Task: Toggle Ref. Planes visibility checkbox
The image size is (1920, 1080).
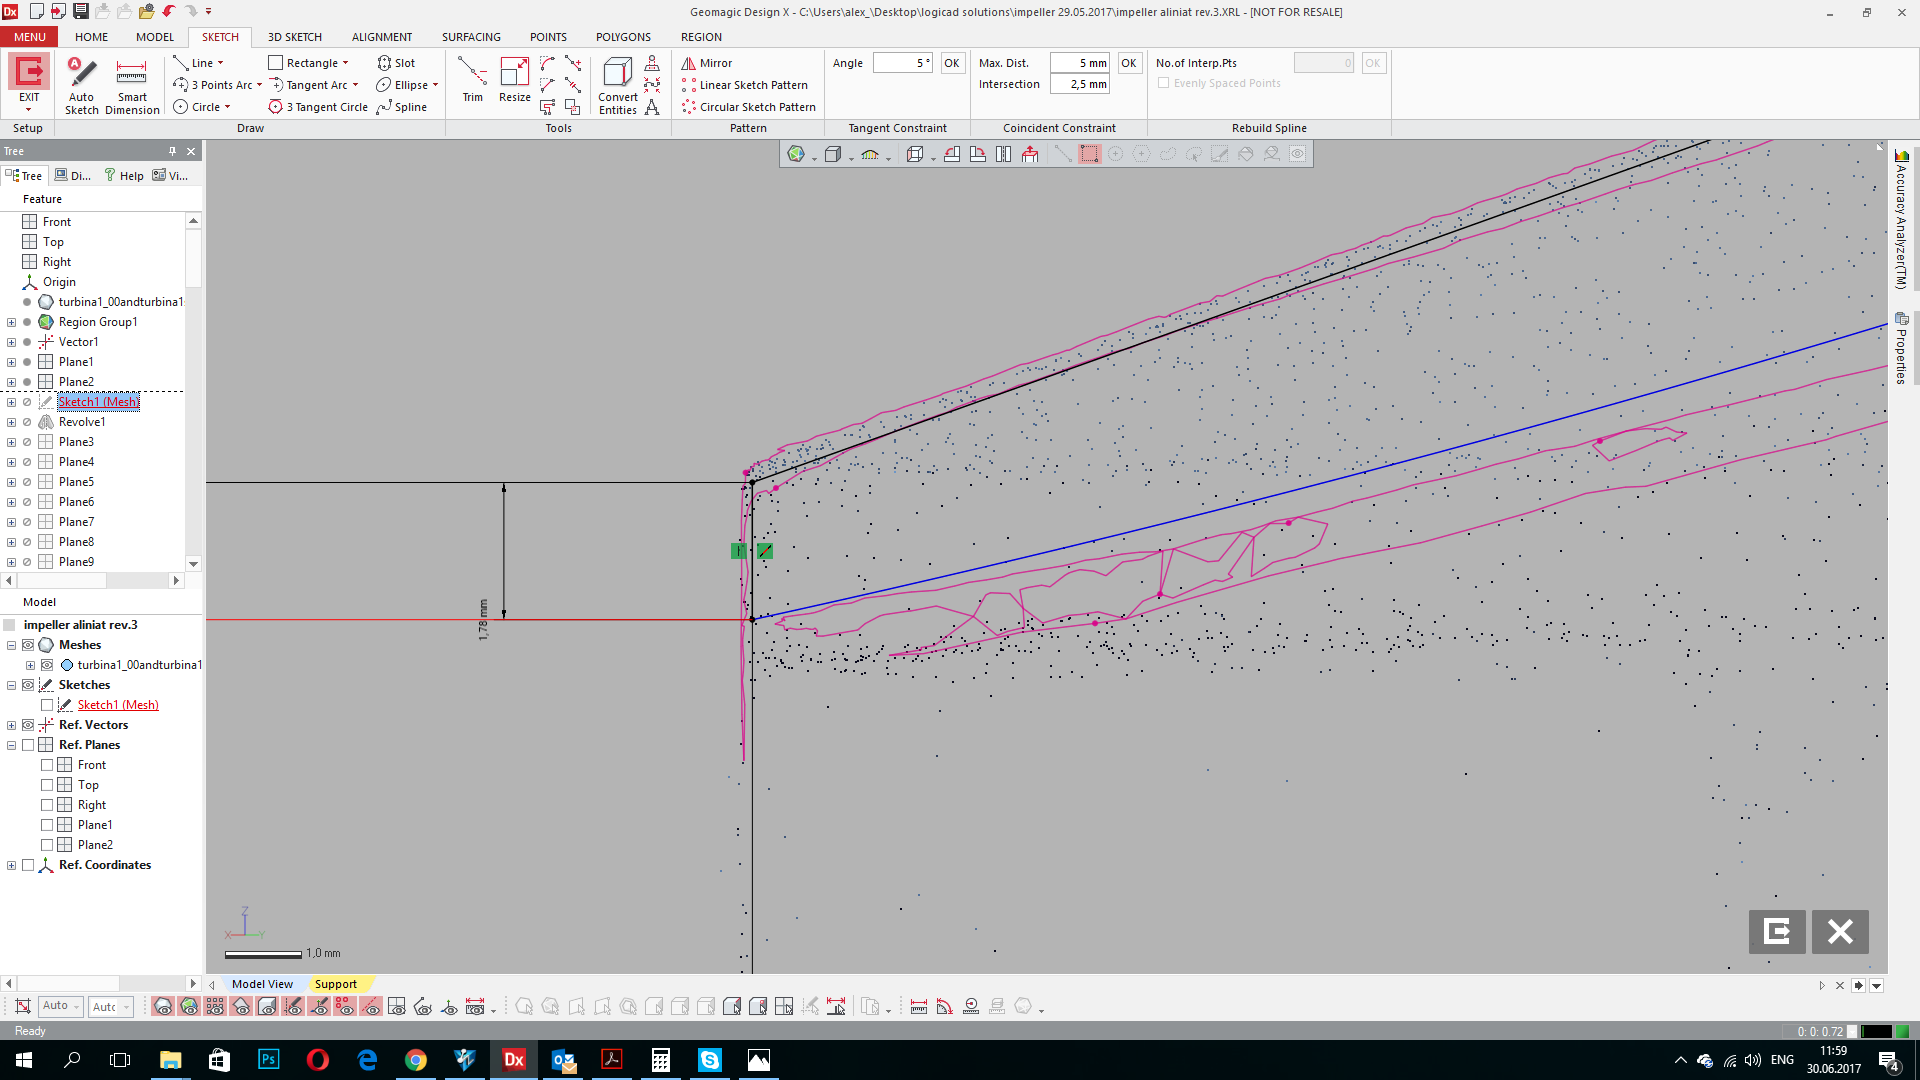Action: [x=28, y=745]
